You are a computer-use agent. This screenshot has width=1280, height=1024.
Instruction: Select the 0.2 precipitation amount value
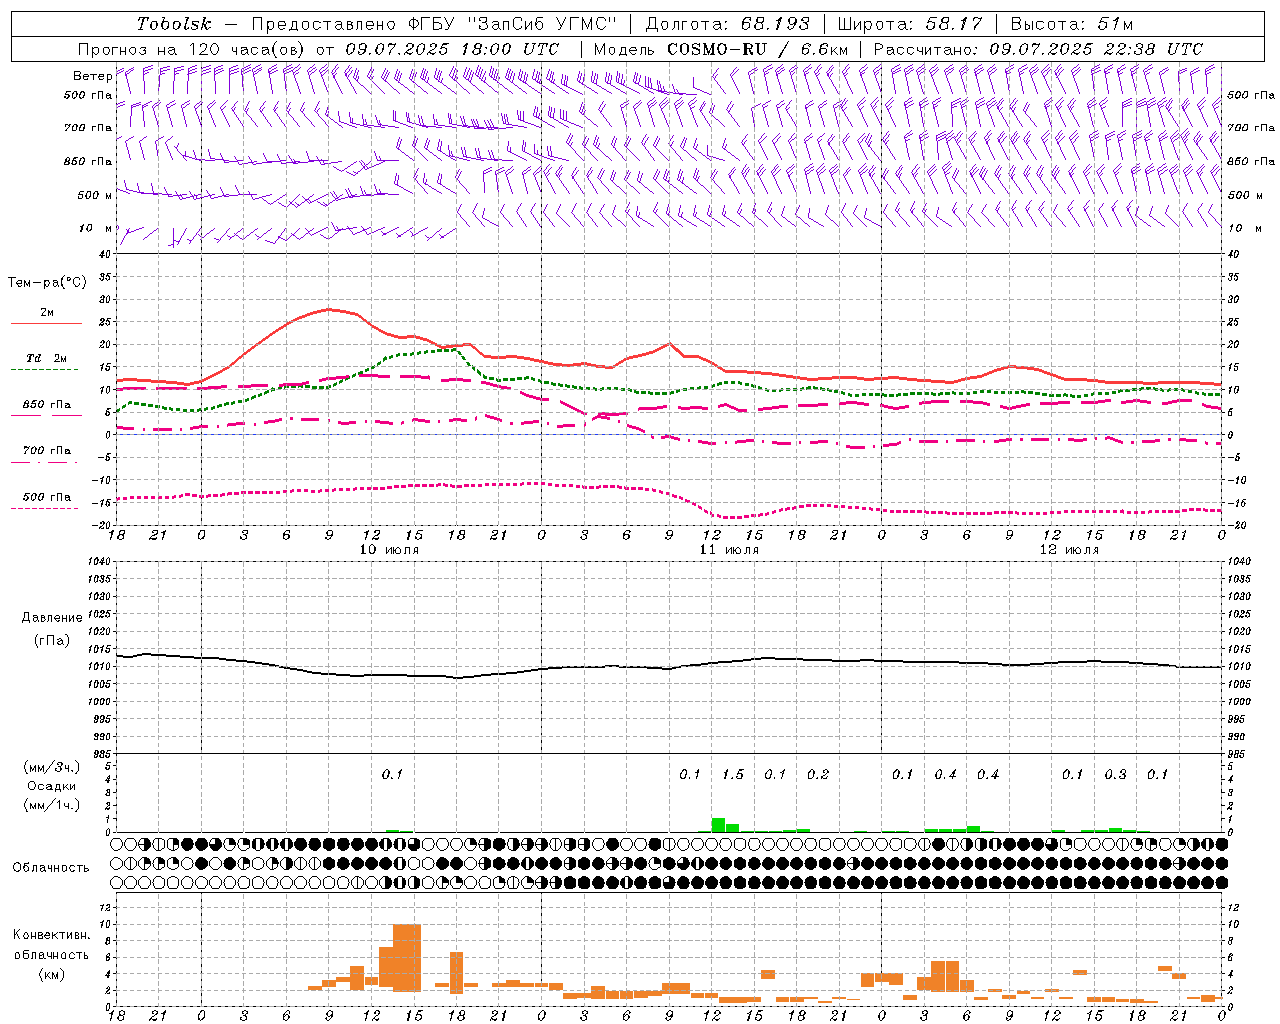coord(818,775)
